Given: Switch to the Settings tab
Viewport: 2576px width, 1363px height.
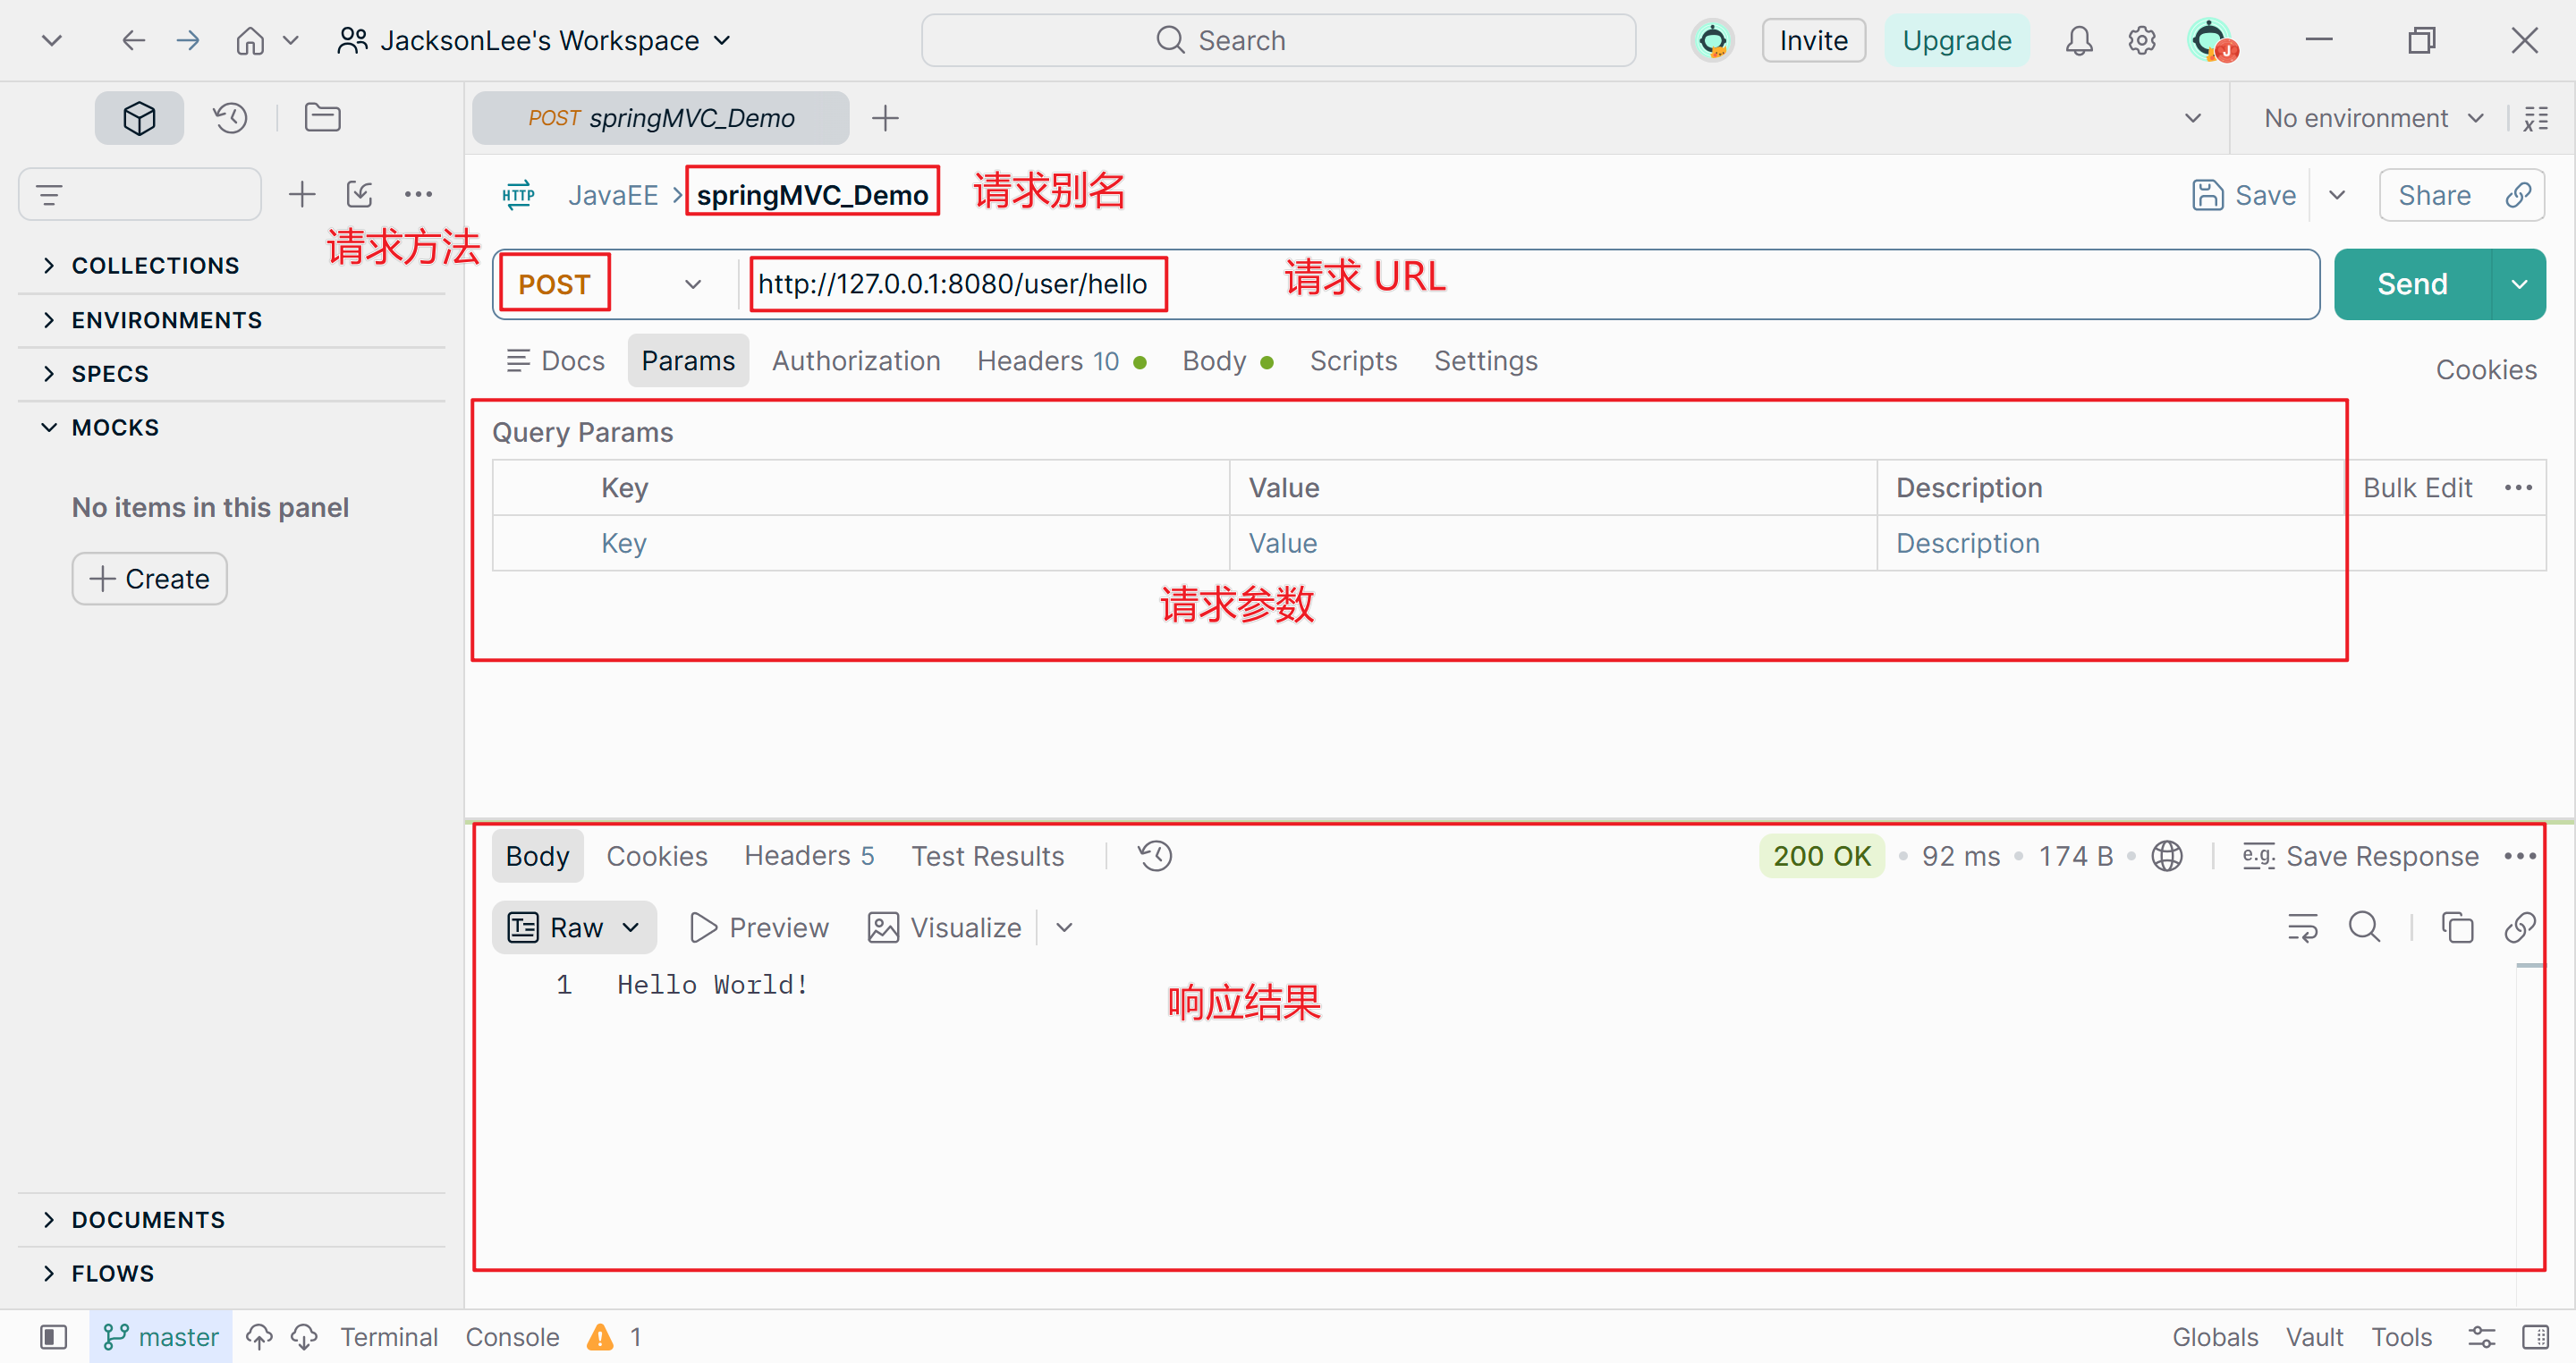Looking at the screenshot, I should [x=1485, y=361].
